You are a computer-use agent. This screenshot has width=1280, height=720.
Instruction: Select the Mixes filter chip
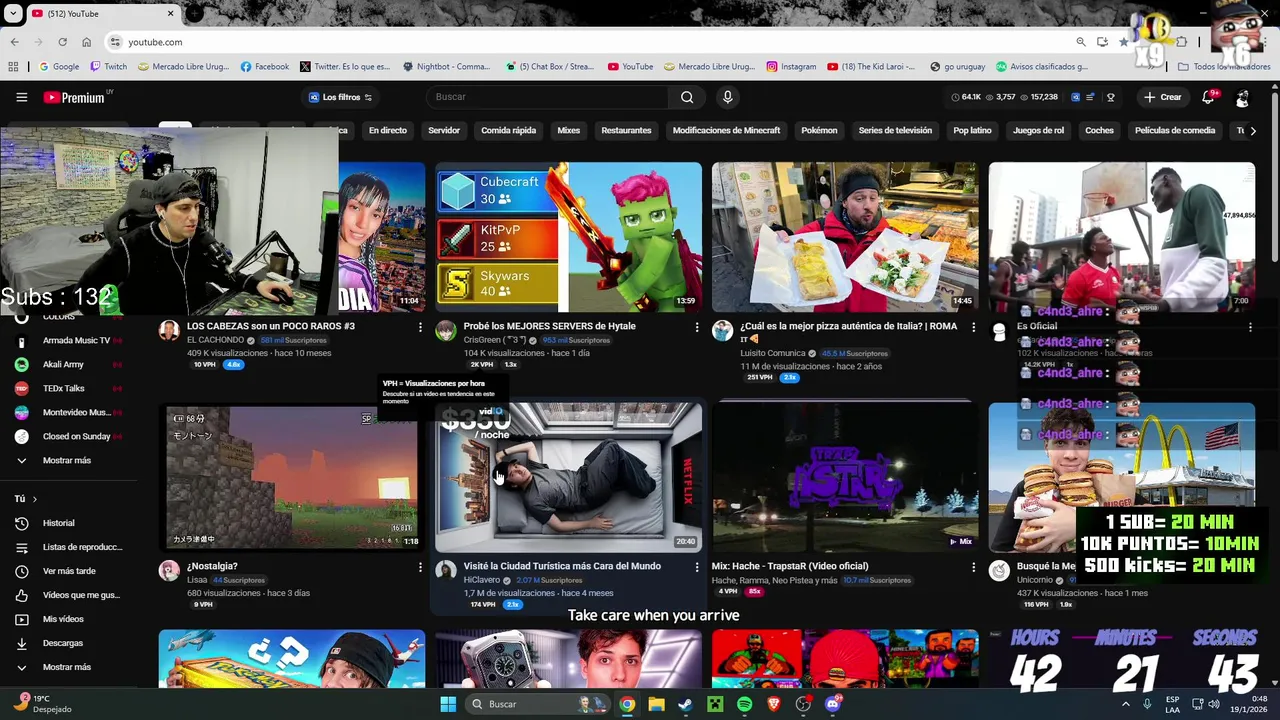point(568,131)
